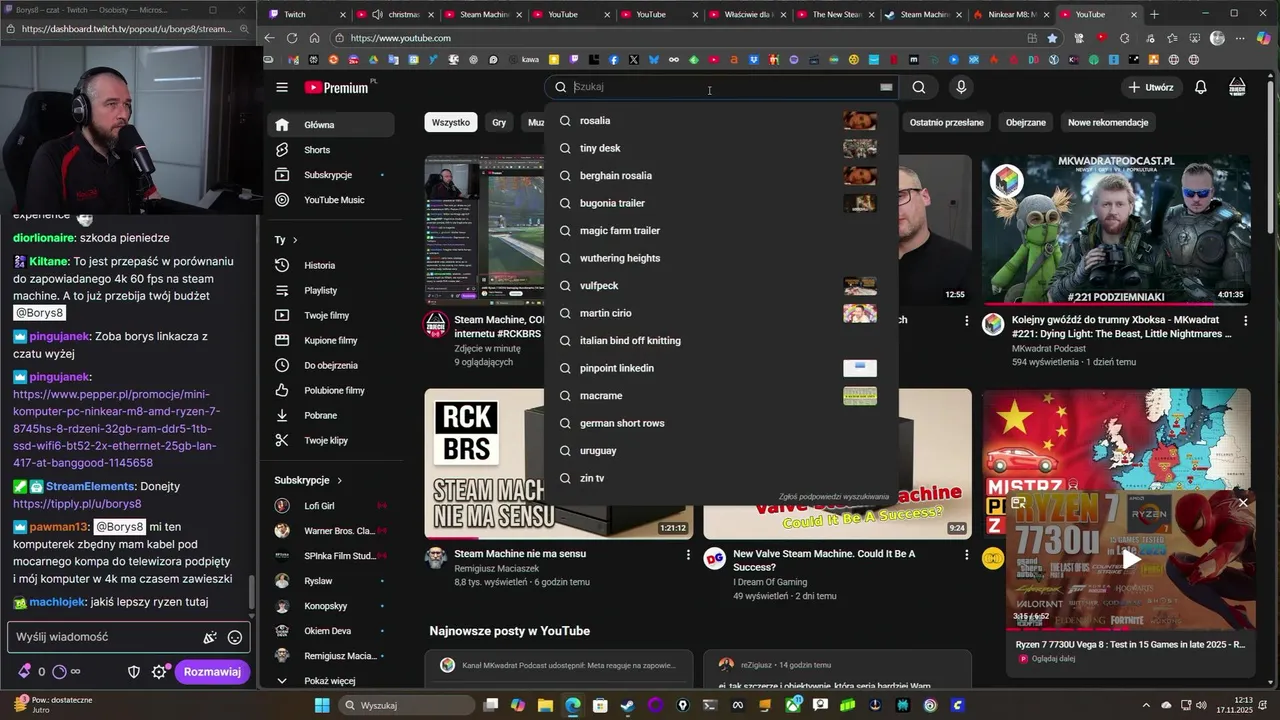Viewport: 1280px width, 720px height.
Task: Open Kupione filmy in sidebar
Action: [330, 340]
